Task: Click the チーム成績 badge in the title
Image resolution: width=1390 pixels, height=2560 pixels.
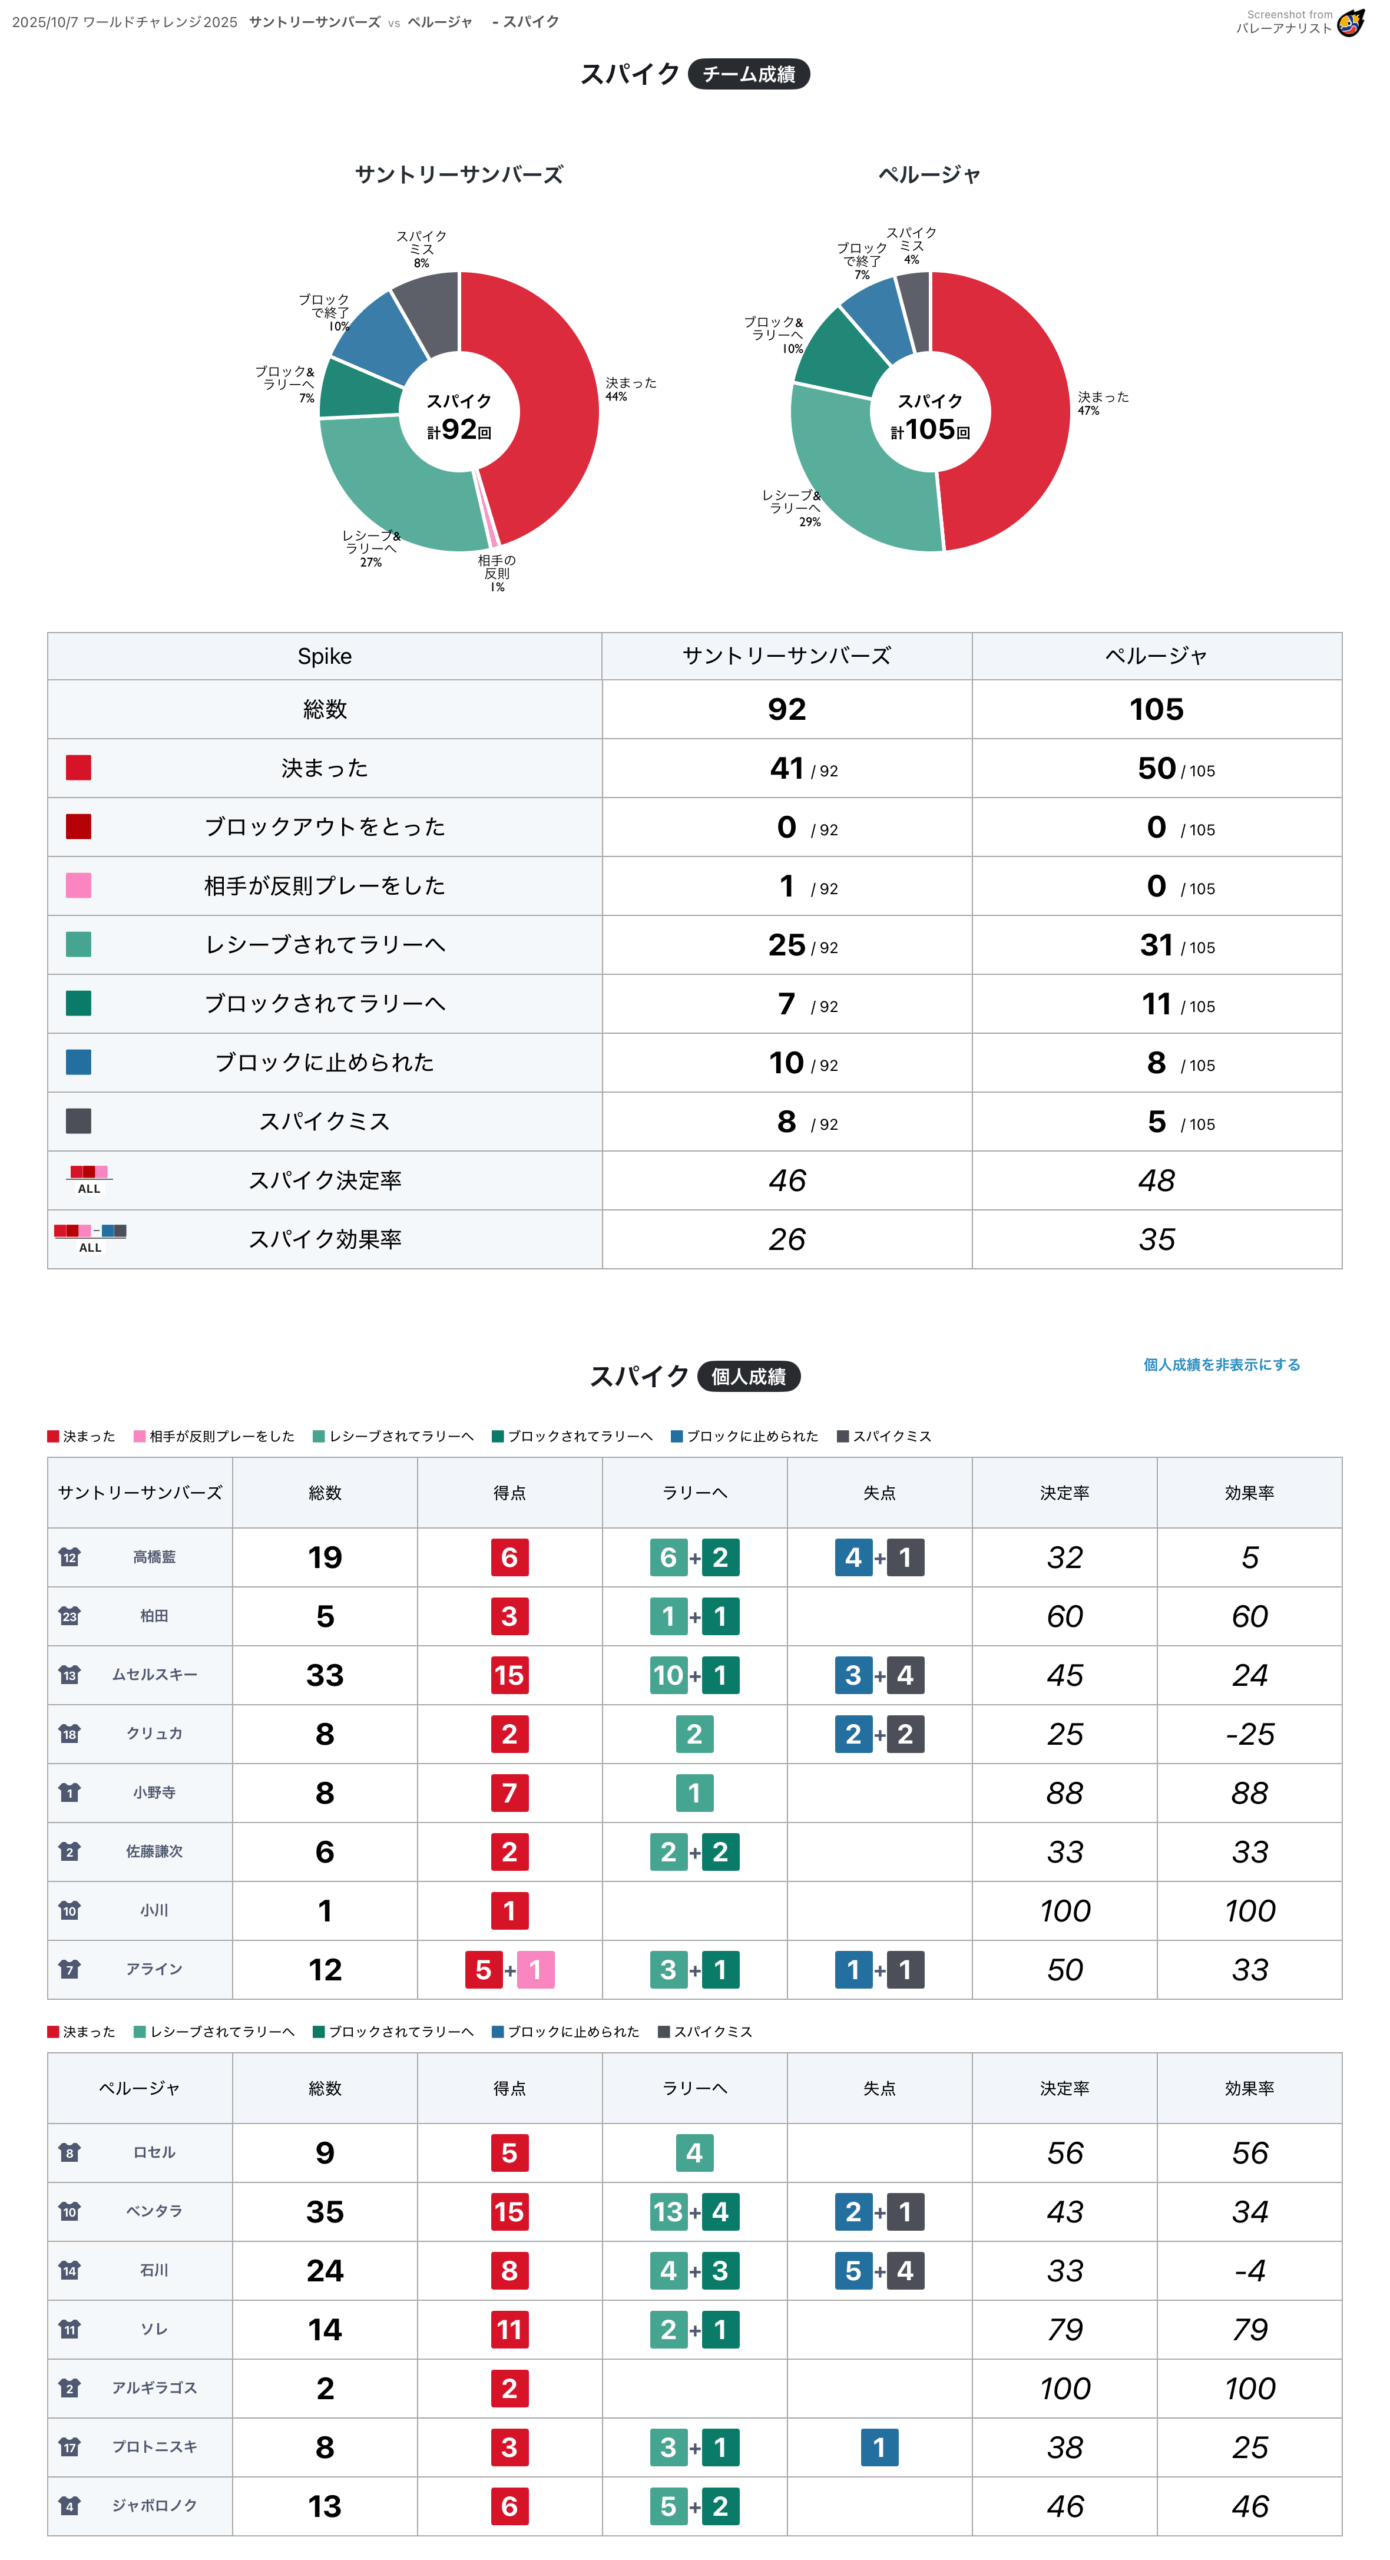Action: pos(748,74)
